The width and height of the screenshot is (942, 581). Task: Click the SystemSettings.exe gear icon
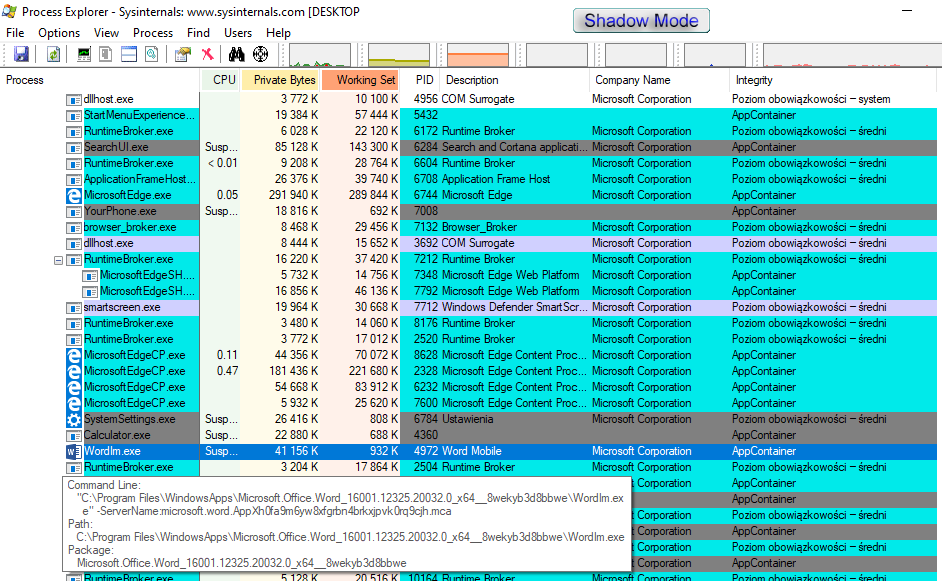click(73, 419)
